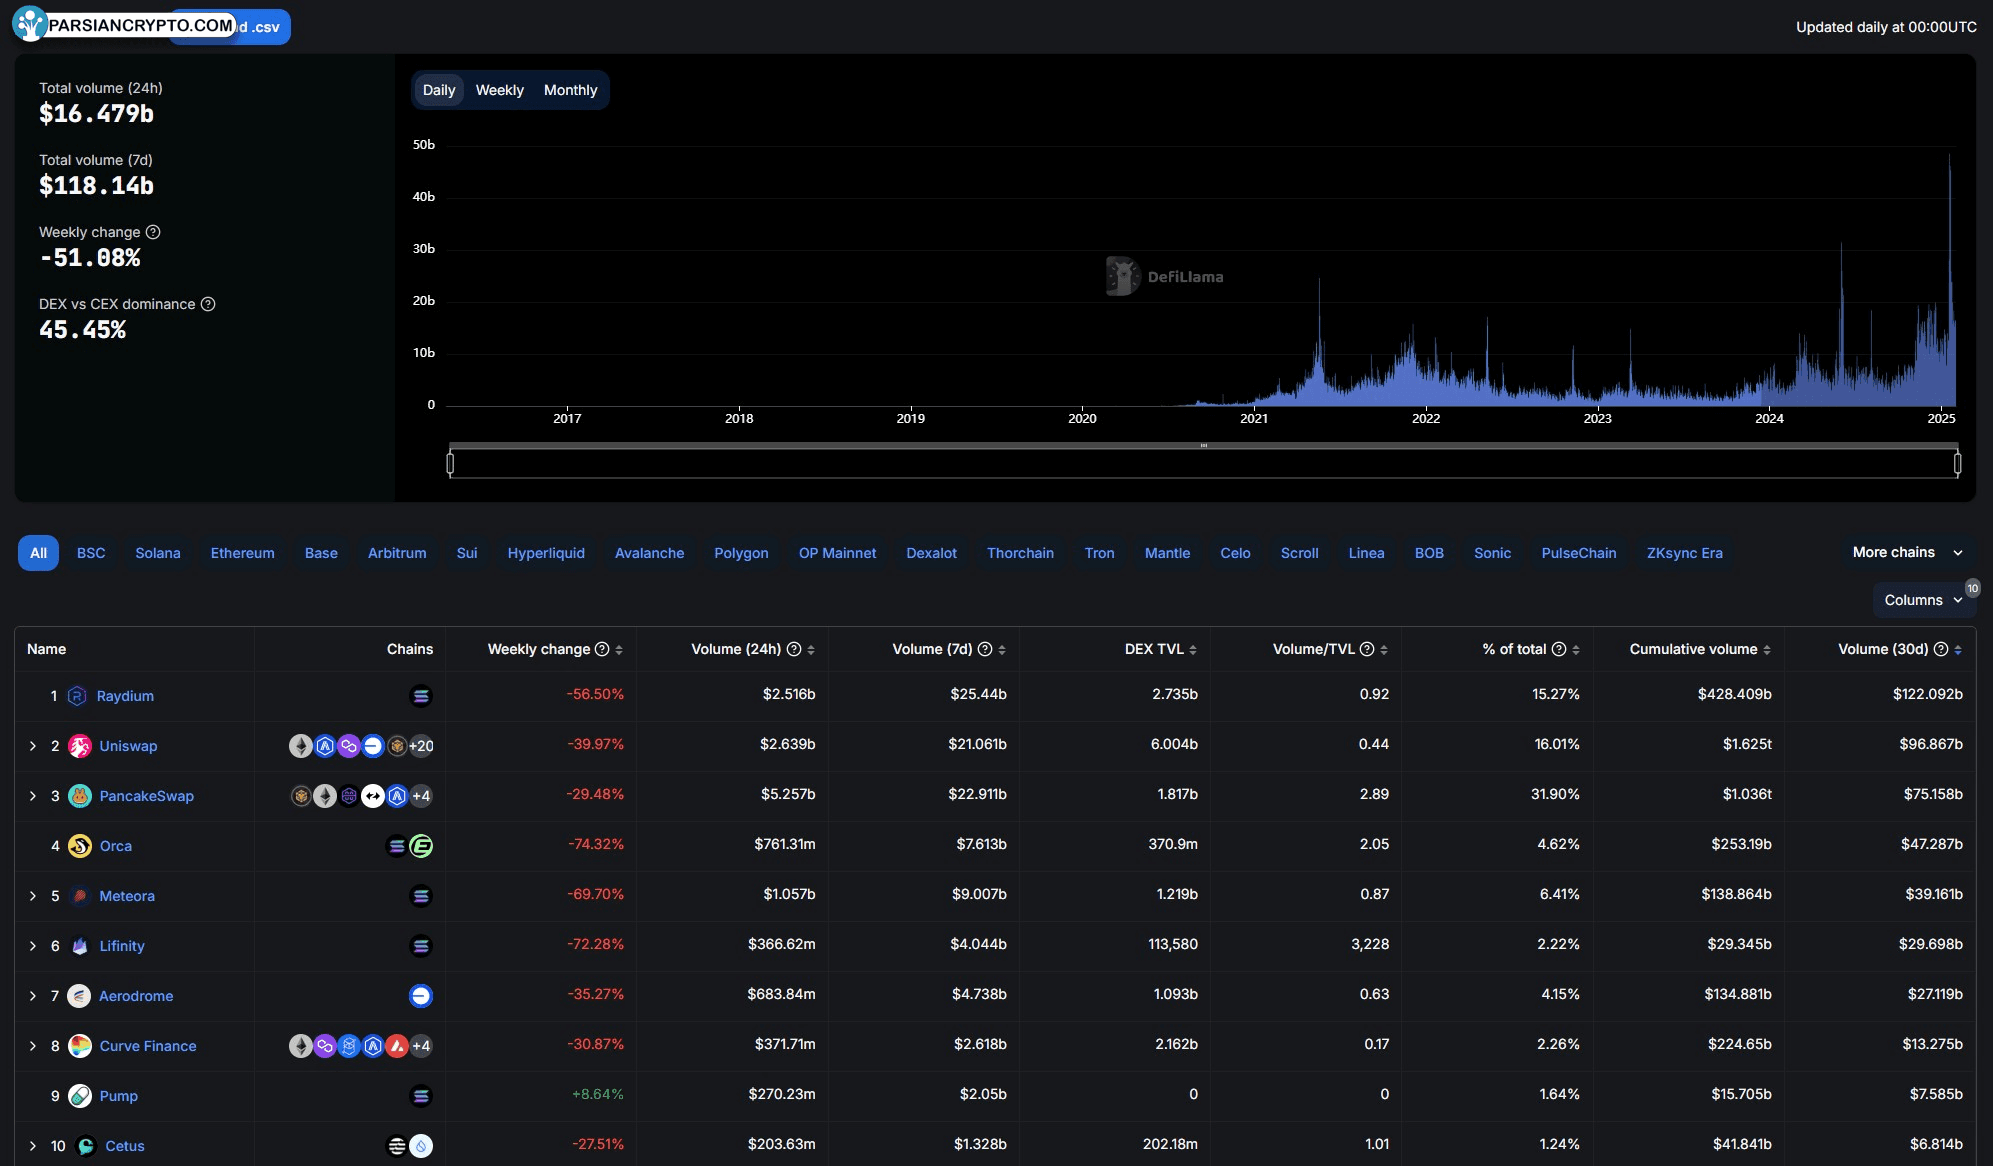Click the download .csv button
The height and width of the screenshot is (1166, 1993).
[230, 27]
